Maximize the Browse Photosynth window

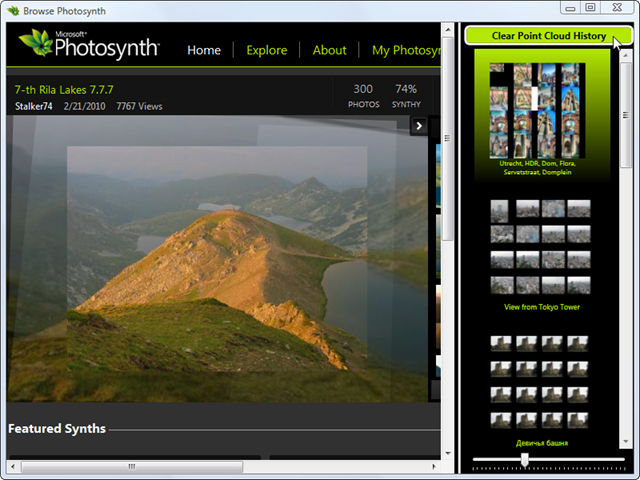pyautogui.click(x=590, y=8)
